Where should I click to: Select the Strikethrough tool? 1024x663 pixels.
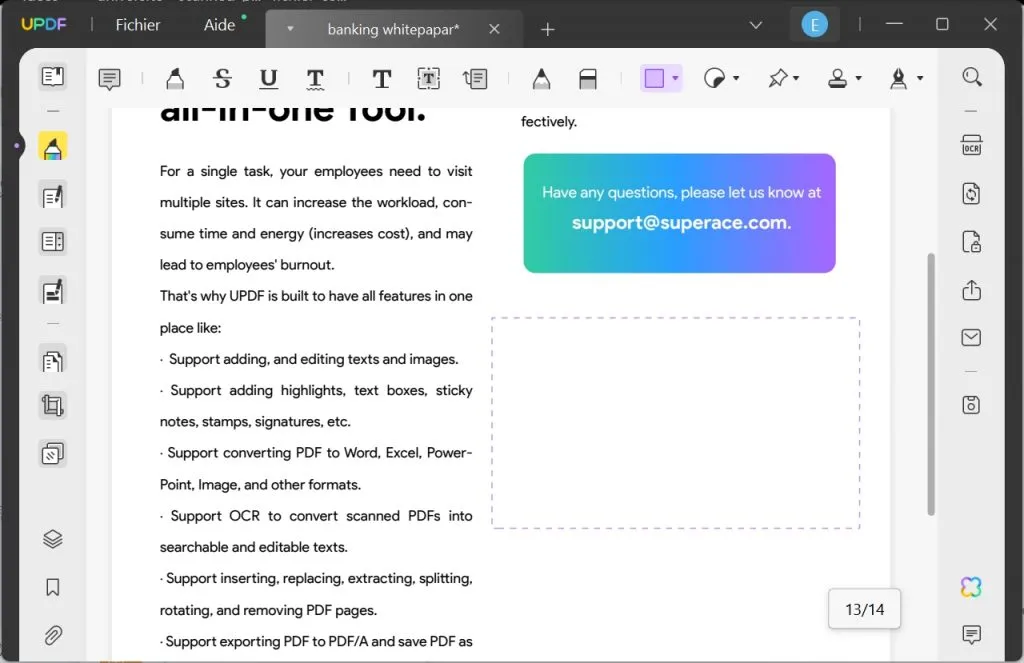(x=222, y=79)
